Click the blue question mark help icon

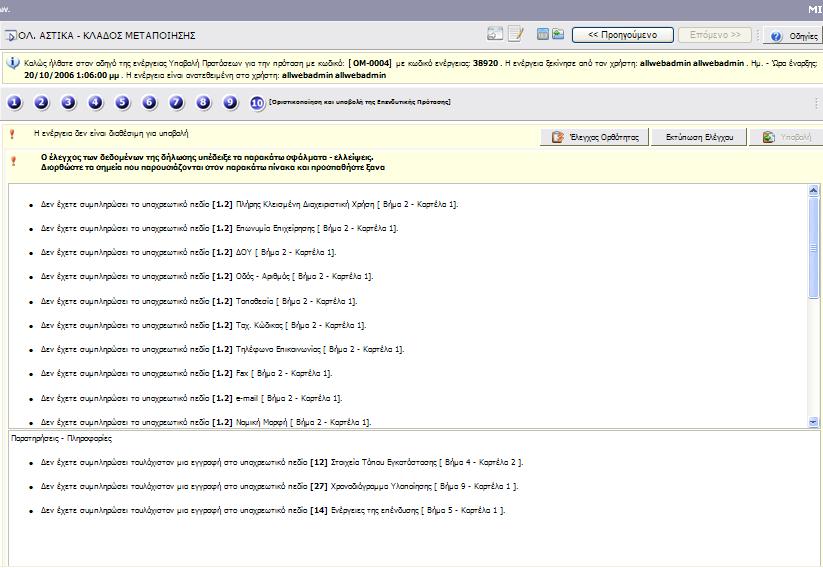click(777, 36)
